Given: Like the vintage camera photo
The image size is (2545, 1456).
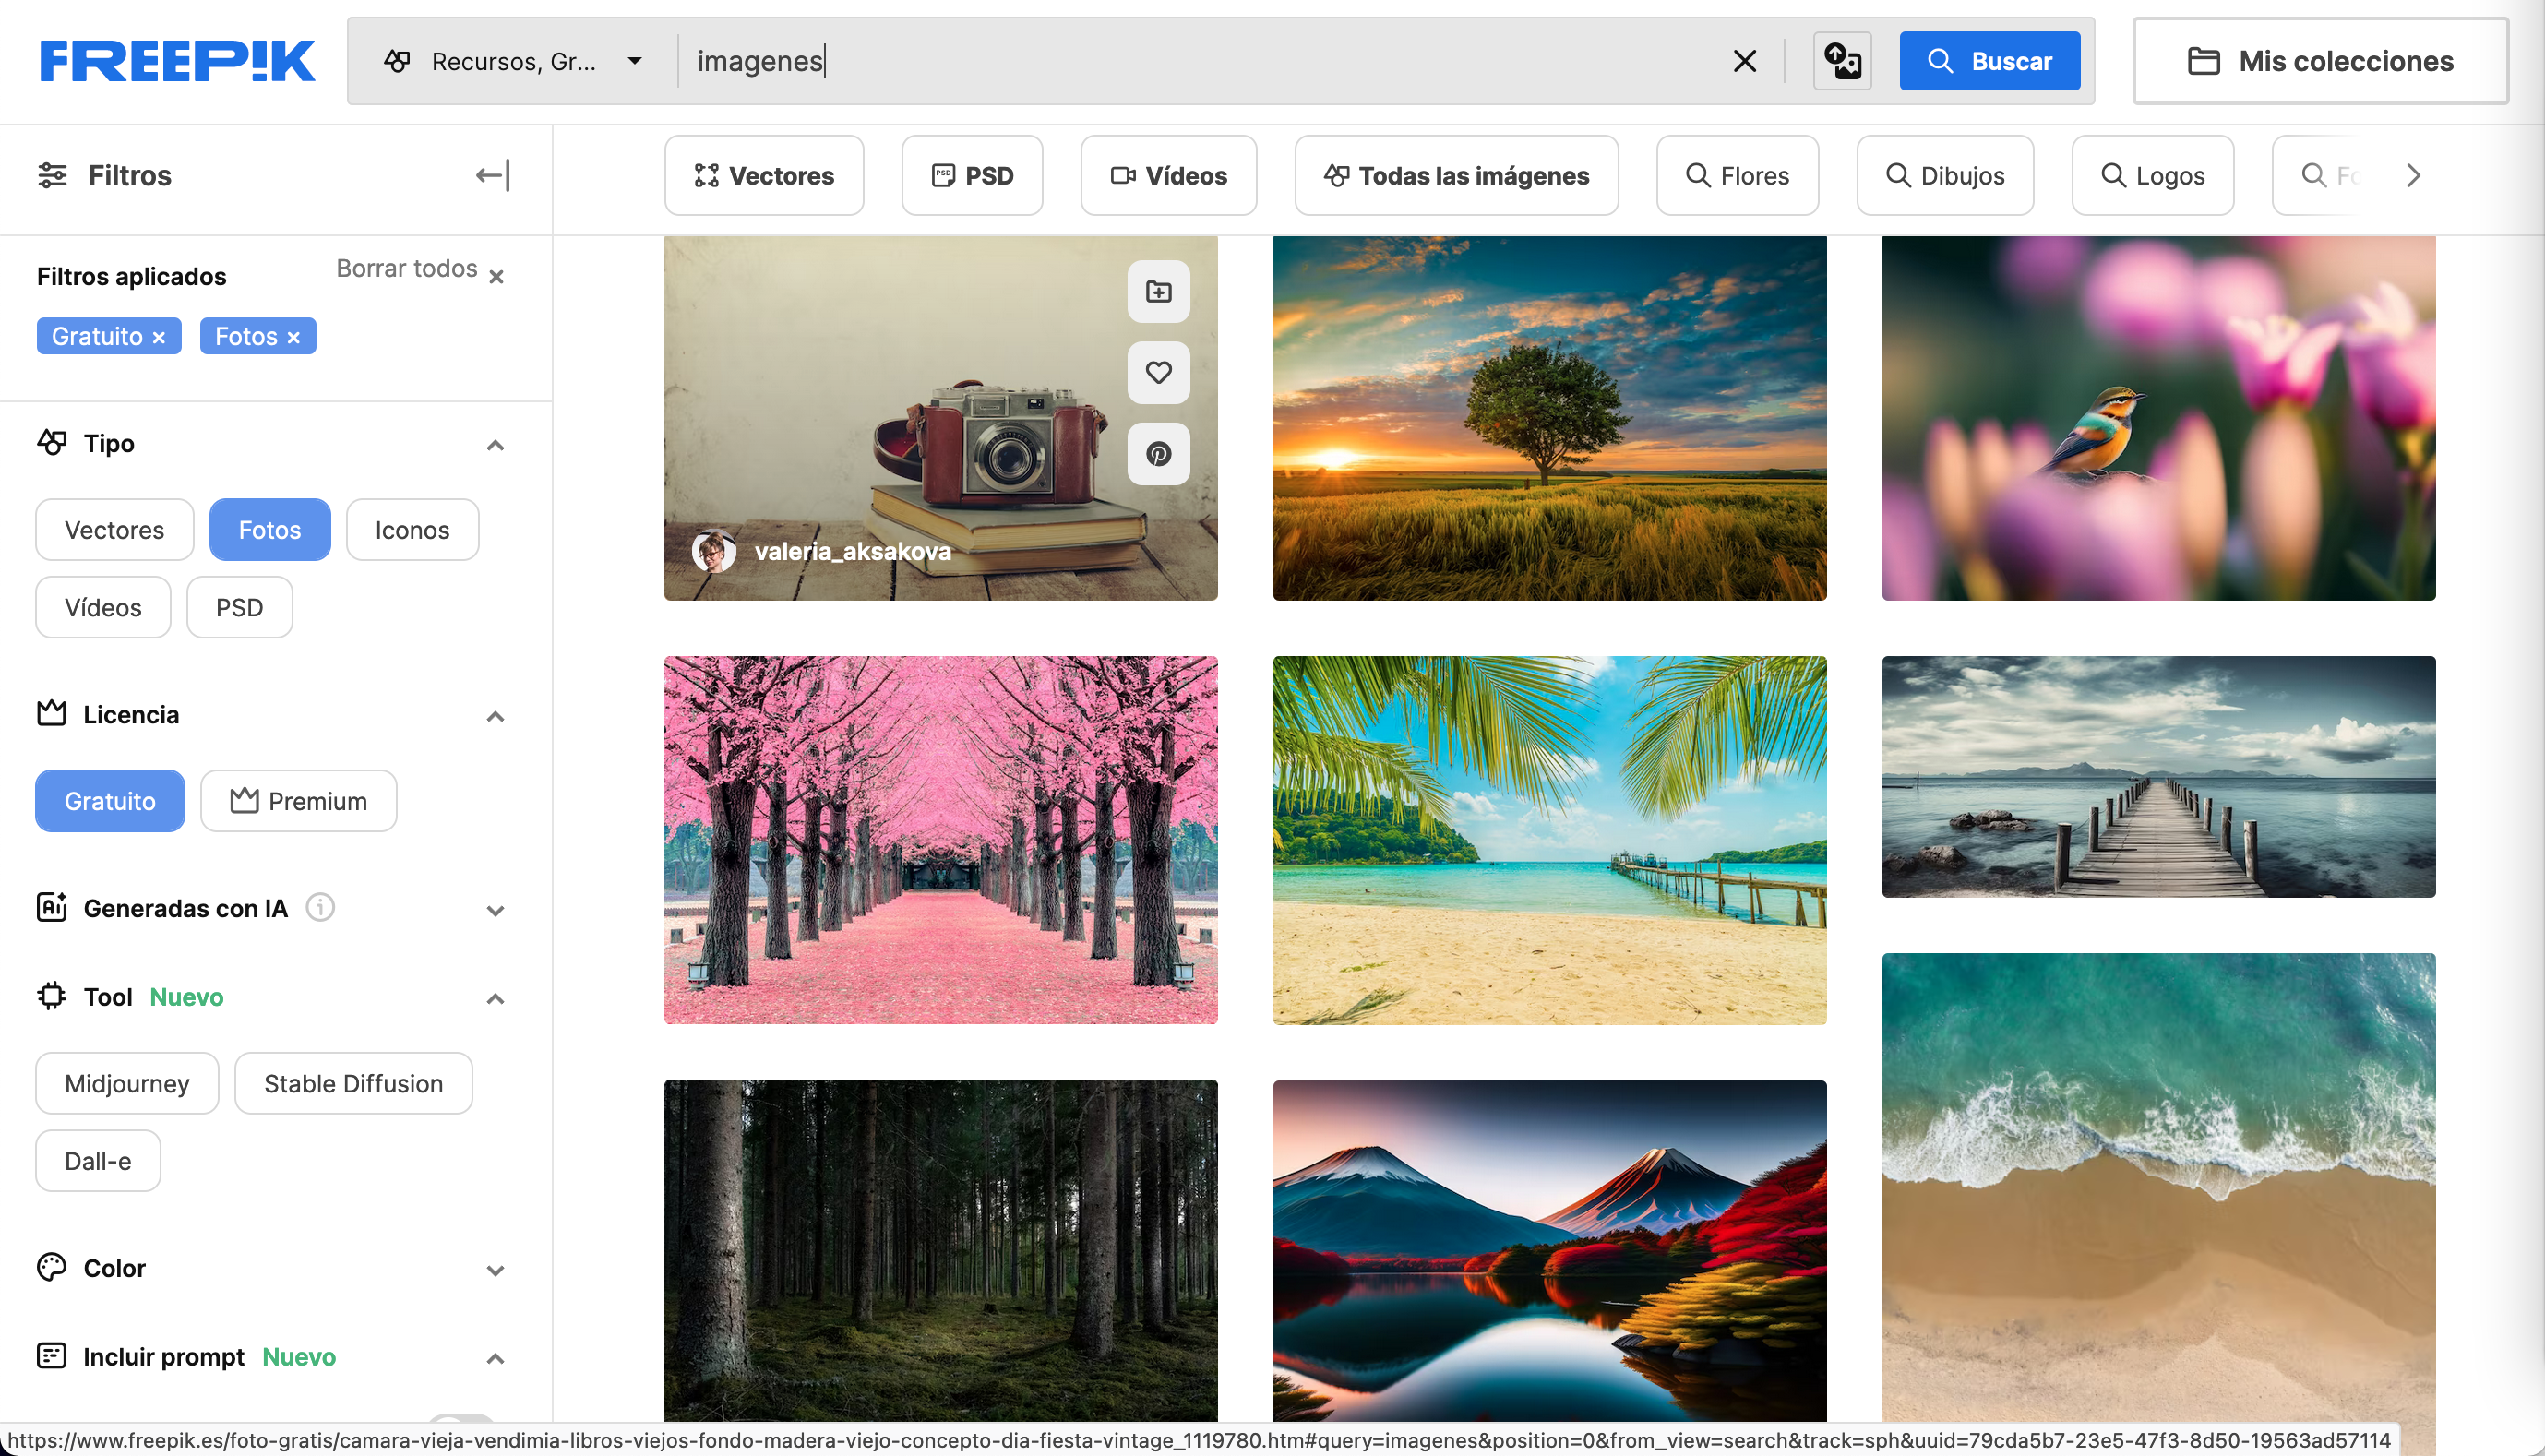Looking at the screenshot, I should [x=1158, y=373].
